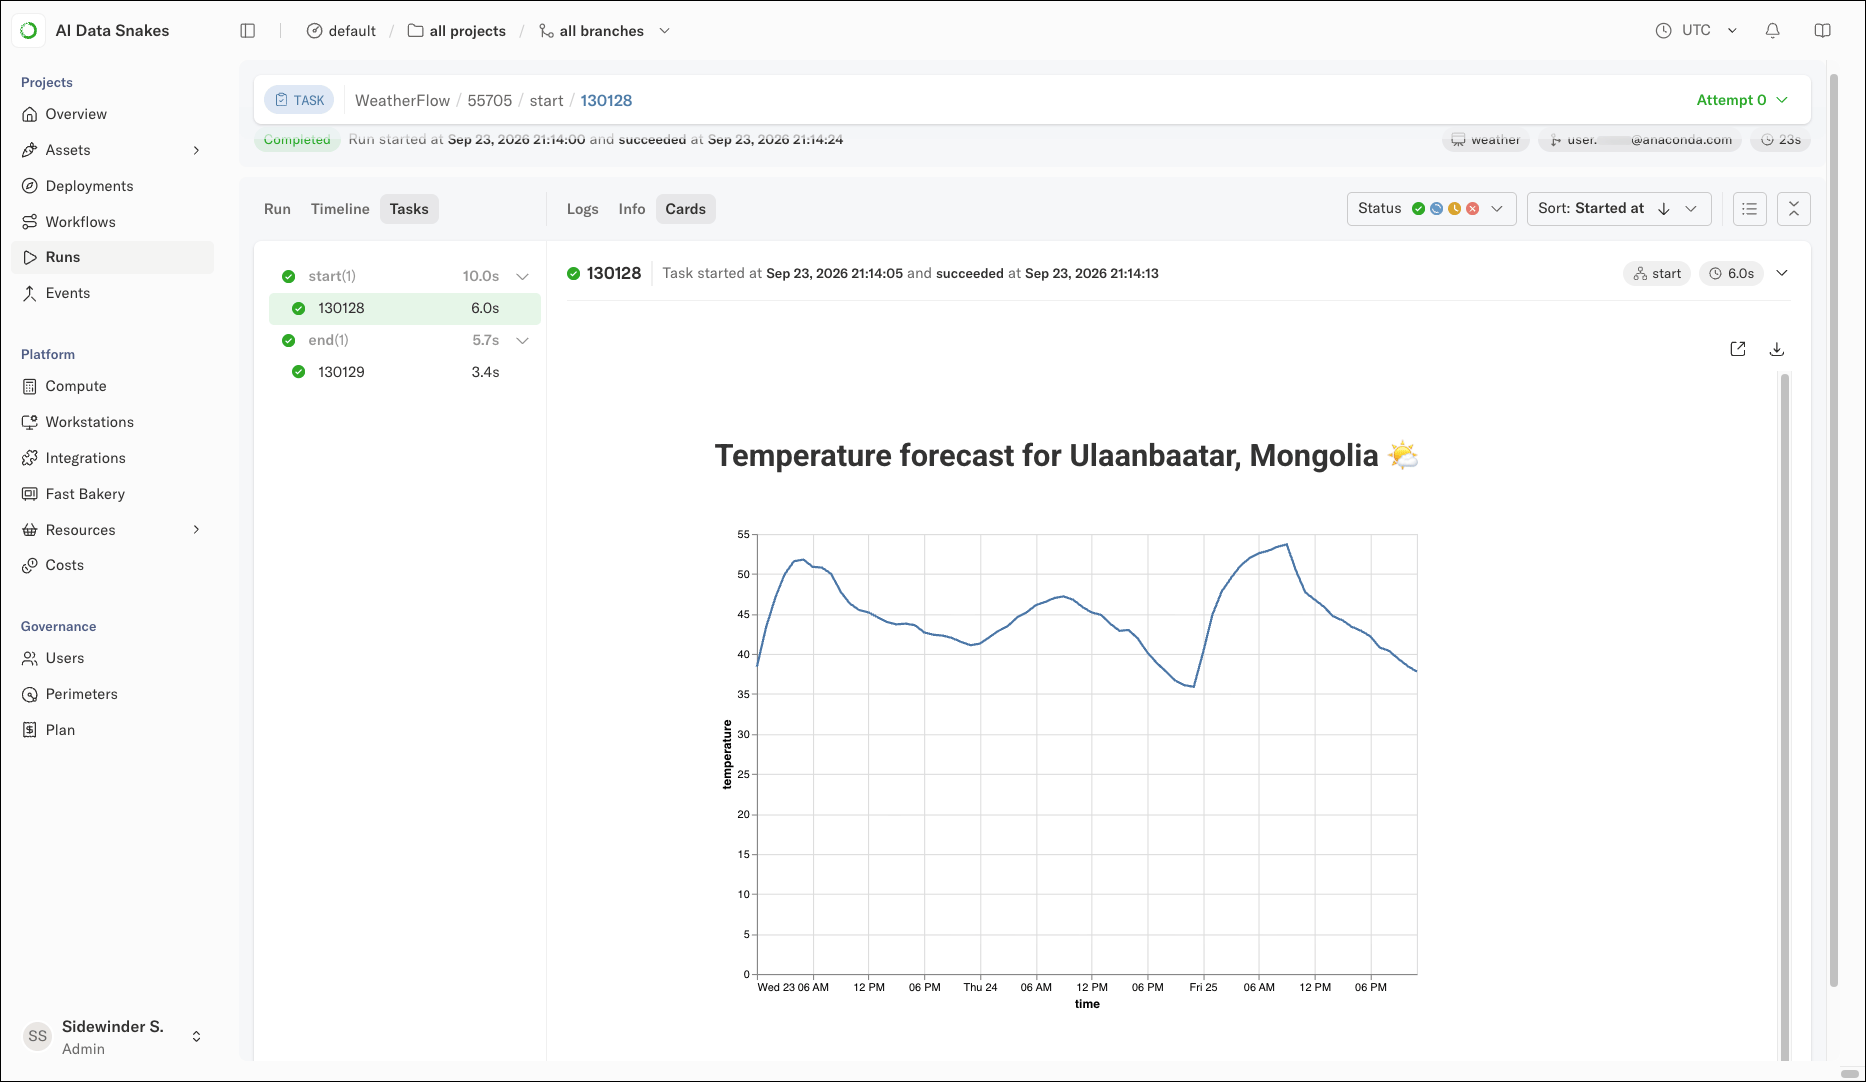Click the Workstations icon in sidebar
The width and height of the screenshot is (1866, 1082).
[x=30, y=422]
